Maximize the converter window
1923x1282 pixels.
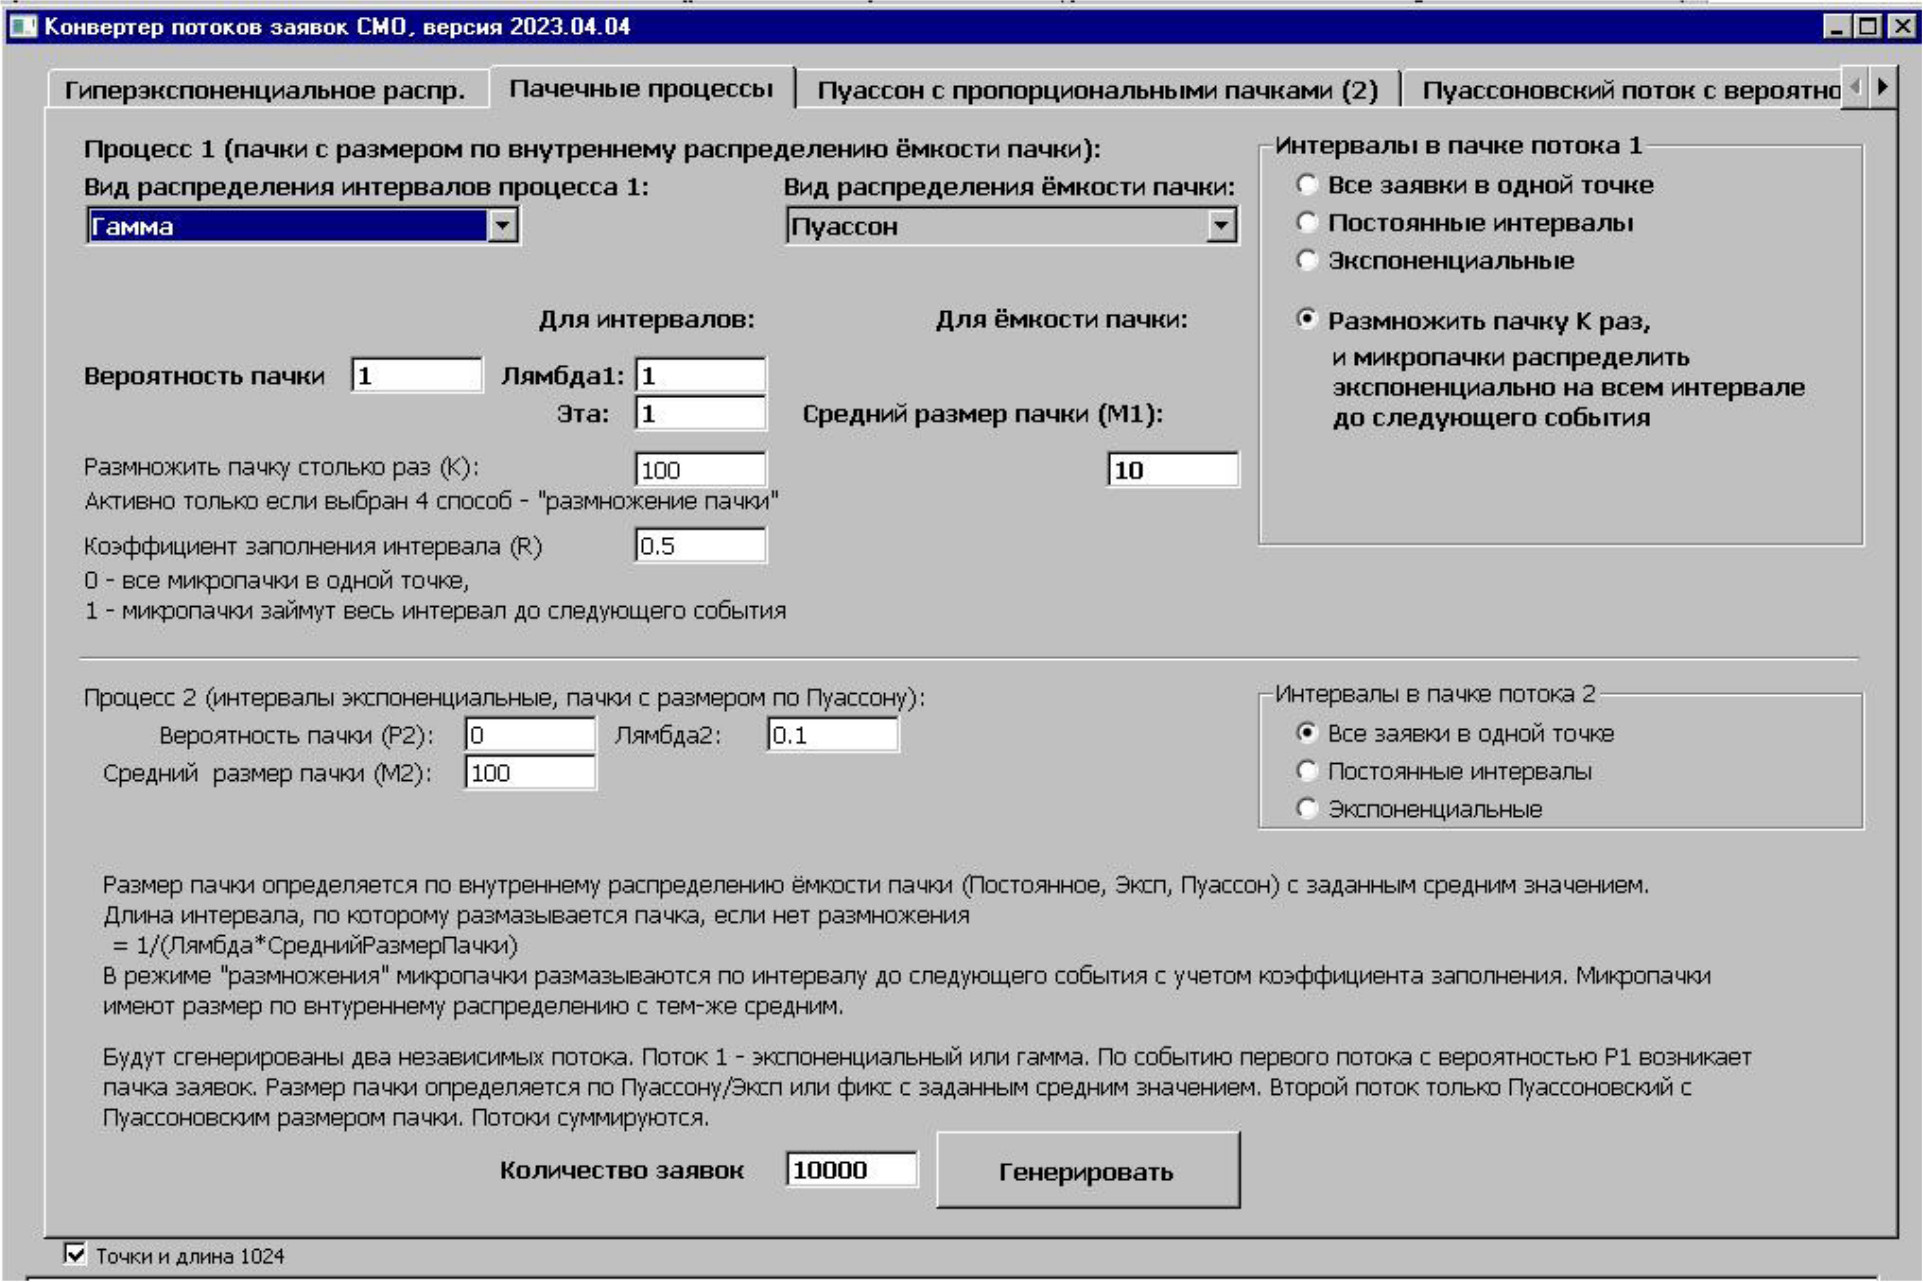(x=1868, y=26)
